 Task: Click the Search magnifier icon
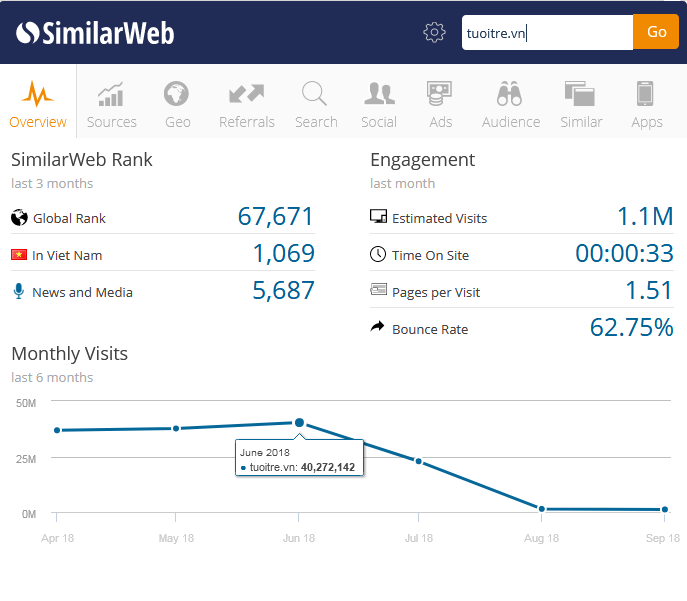pos(315,95)
